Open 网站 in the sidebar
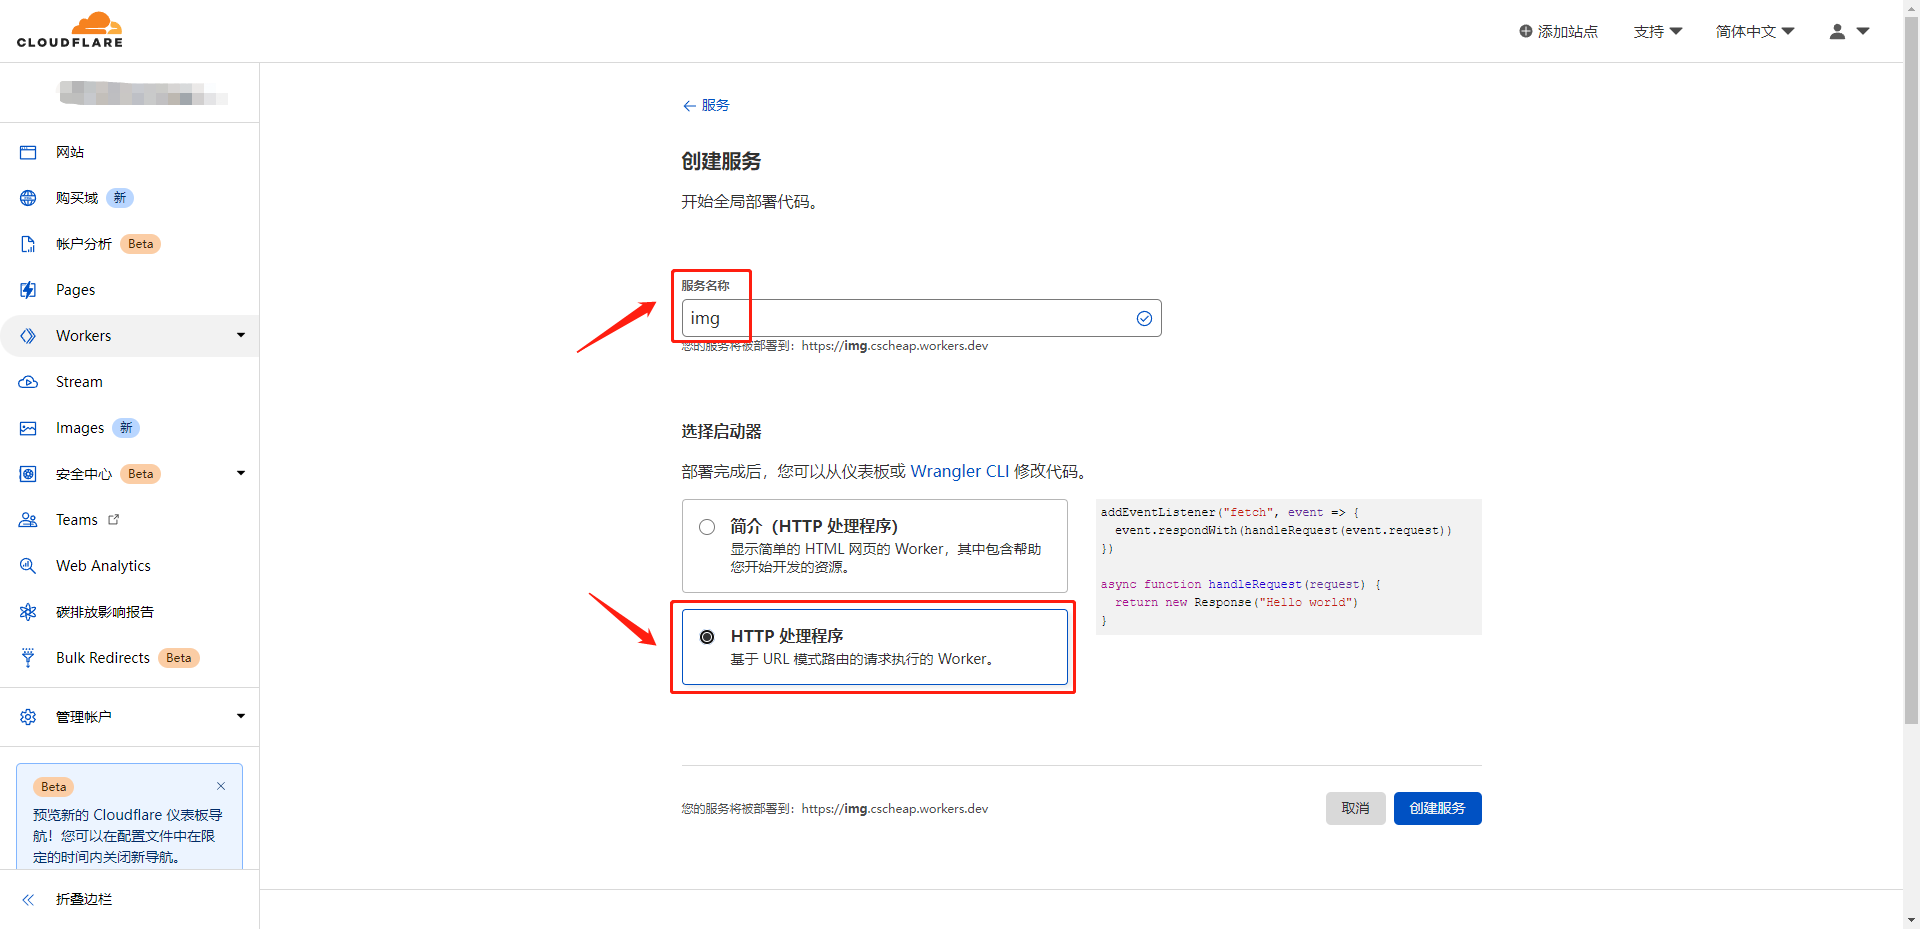1920x929 pixels. 70,152
